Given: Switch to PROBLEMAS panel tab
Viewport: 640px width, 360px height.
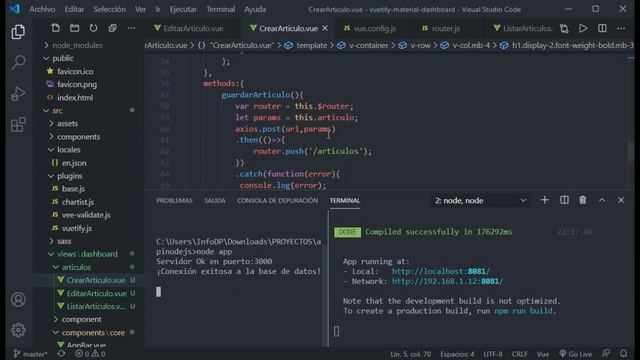Looking at the screenshot, I should [x=174, y=200].
